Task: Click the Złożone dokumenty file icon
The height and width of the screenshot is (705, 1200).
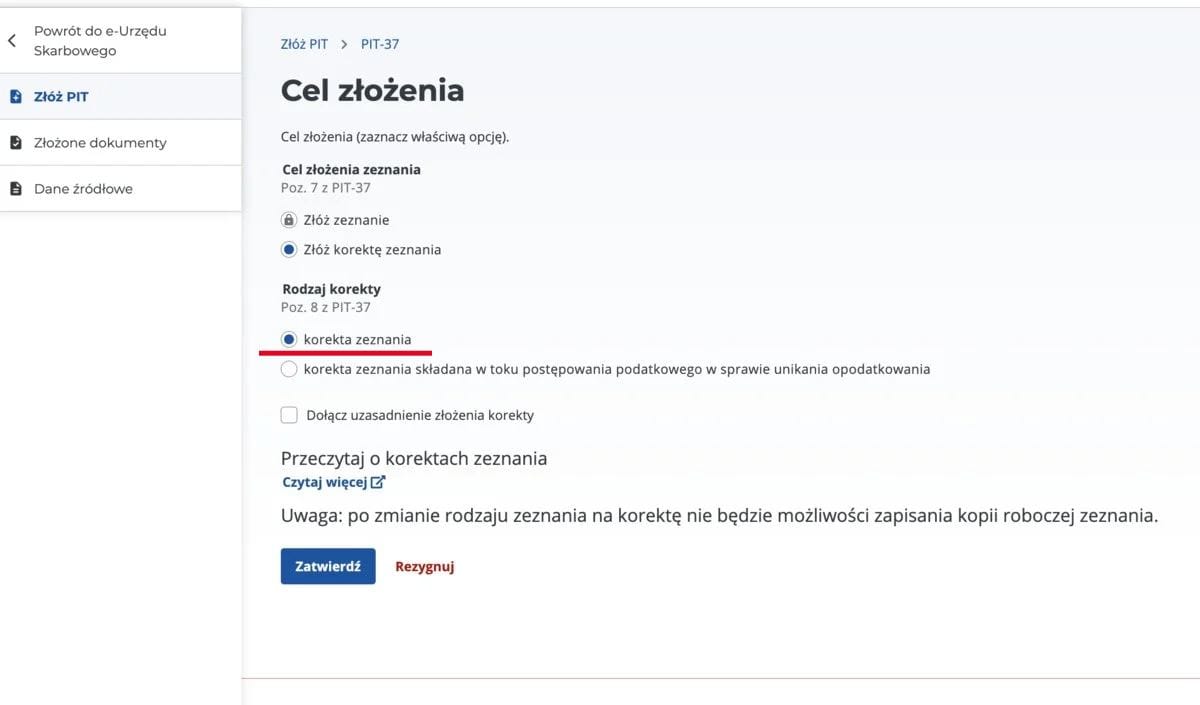Action: (15, 143)
